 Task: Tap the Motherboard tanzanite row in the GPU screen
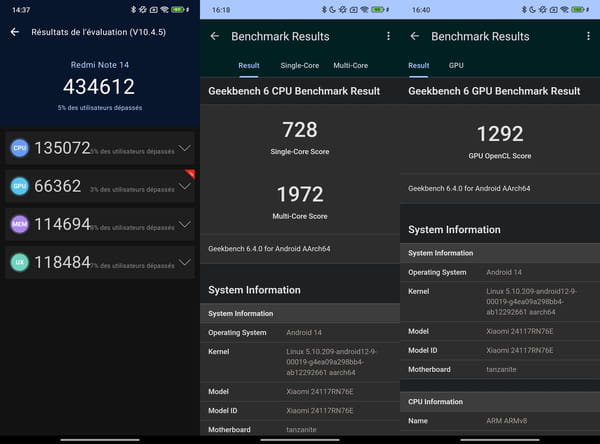500,369
